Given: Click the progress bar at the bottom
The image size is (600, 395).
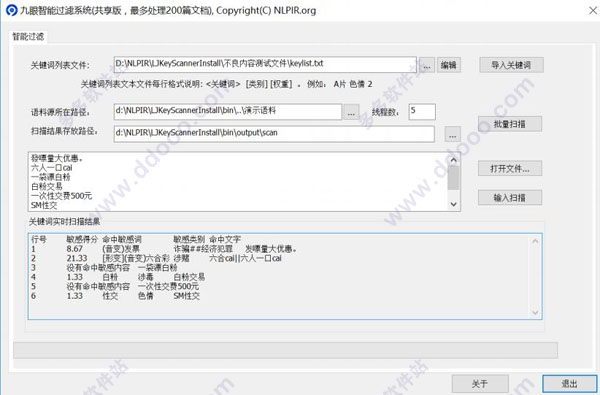Looking at the screenshot, I should 285,350.
